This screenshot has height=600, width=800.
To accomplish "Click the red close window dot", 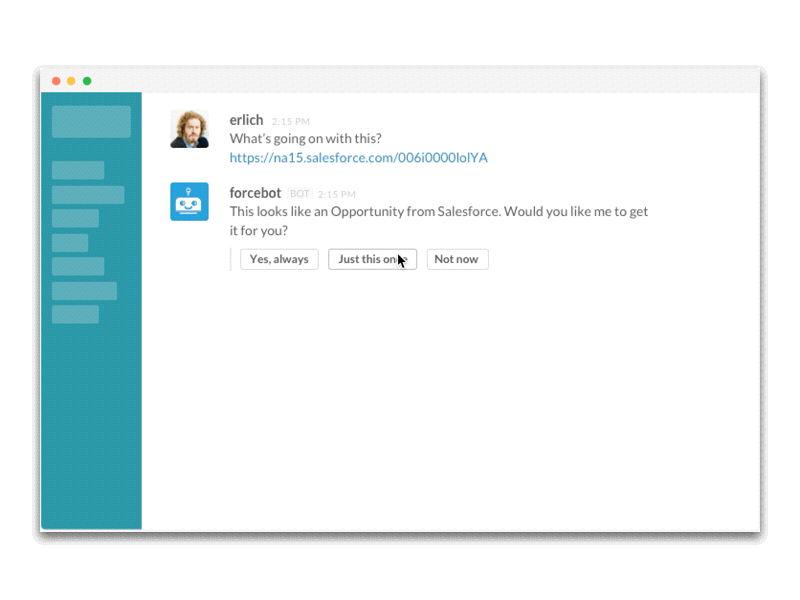I will click(x=57, y=81).
